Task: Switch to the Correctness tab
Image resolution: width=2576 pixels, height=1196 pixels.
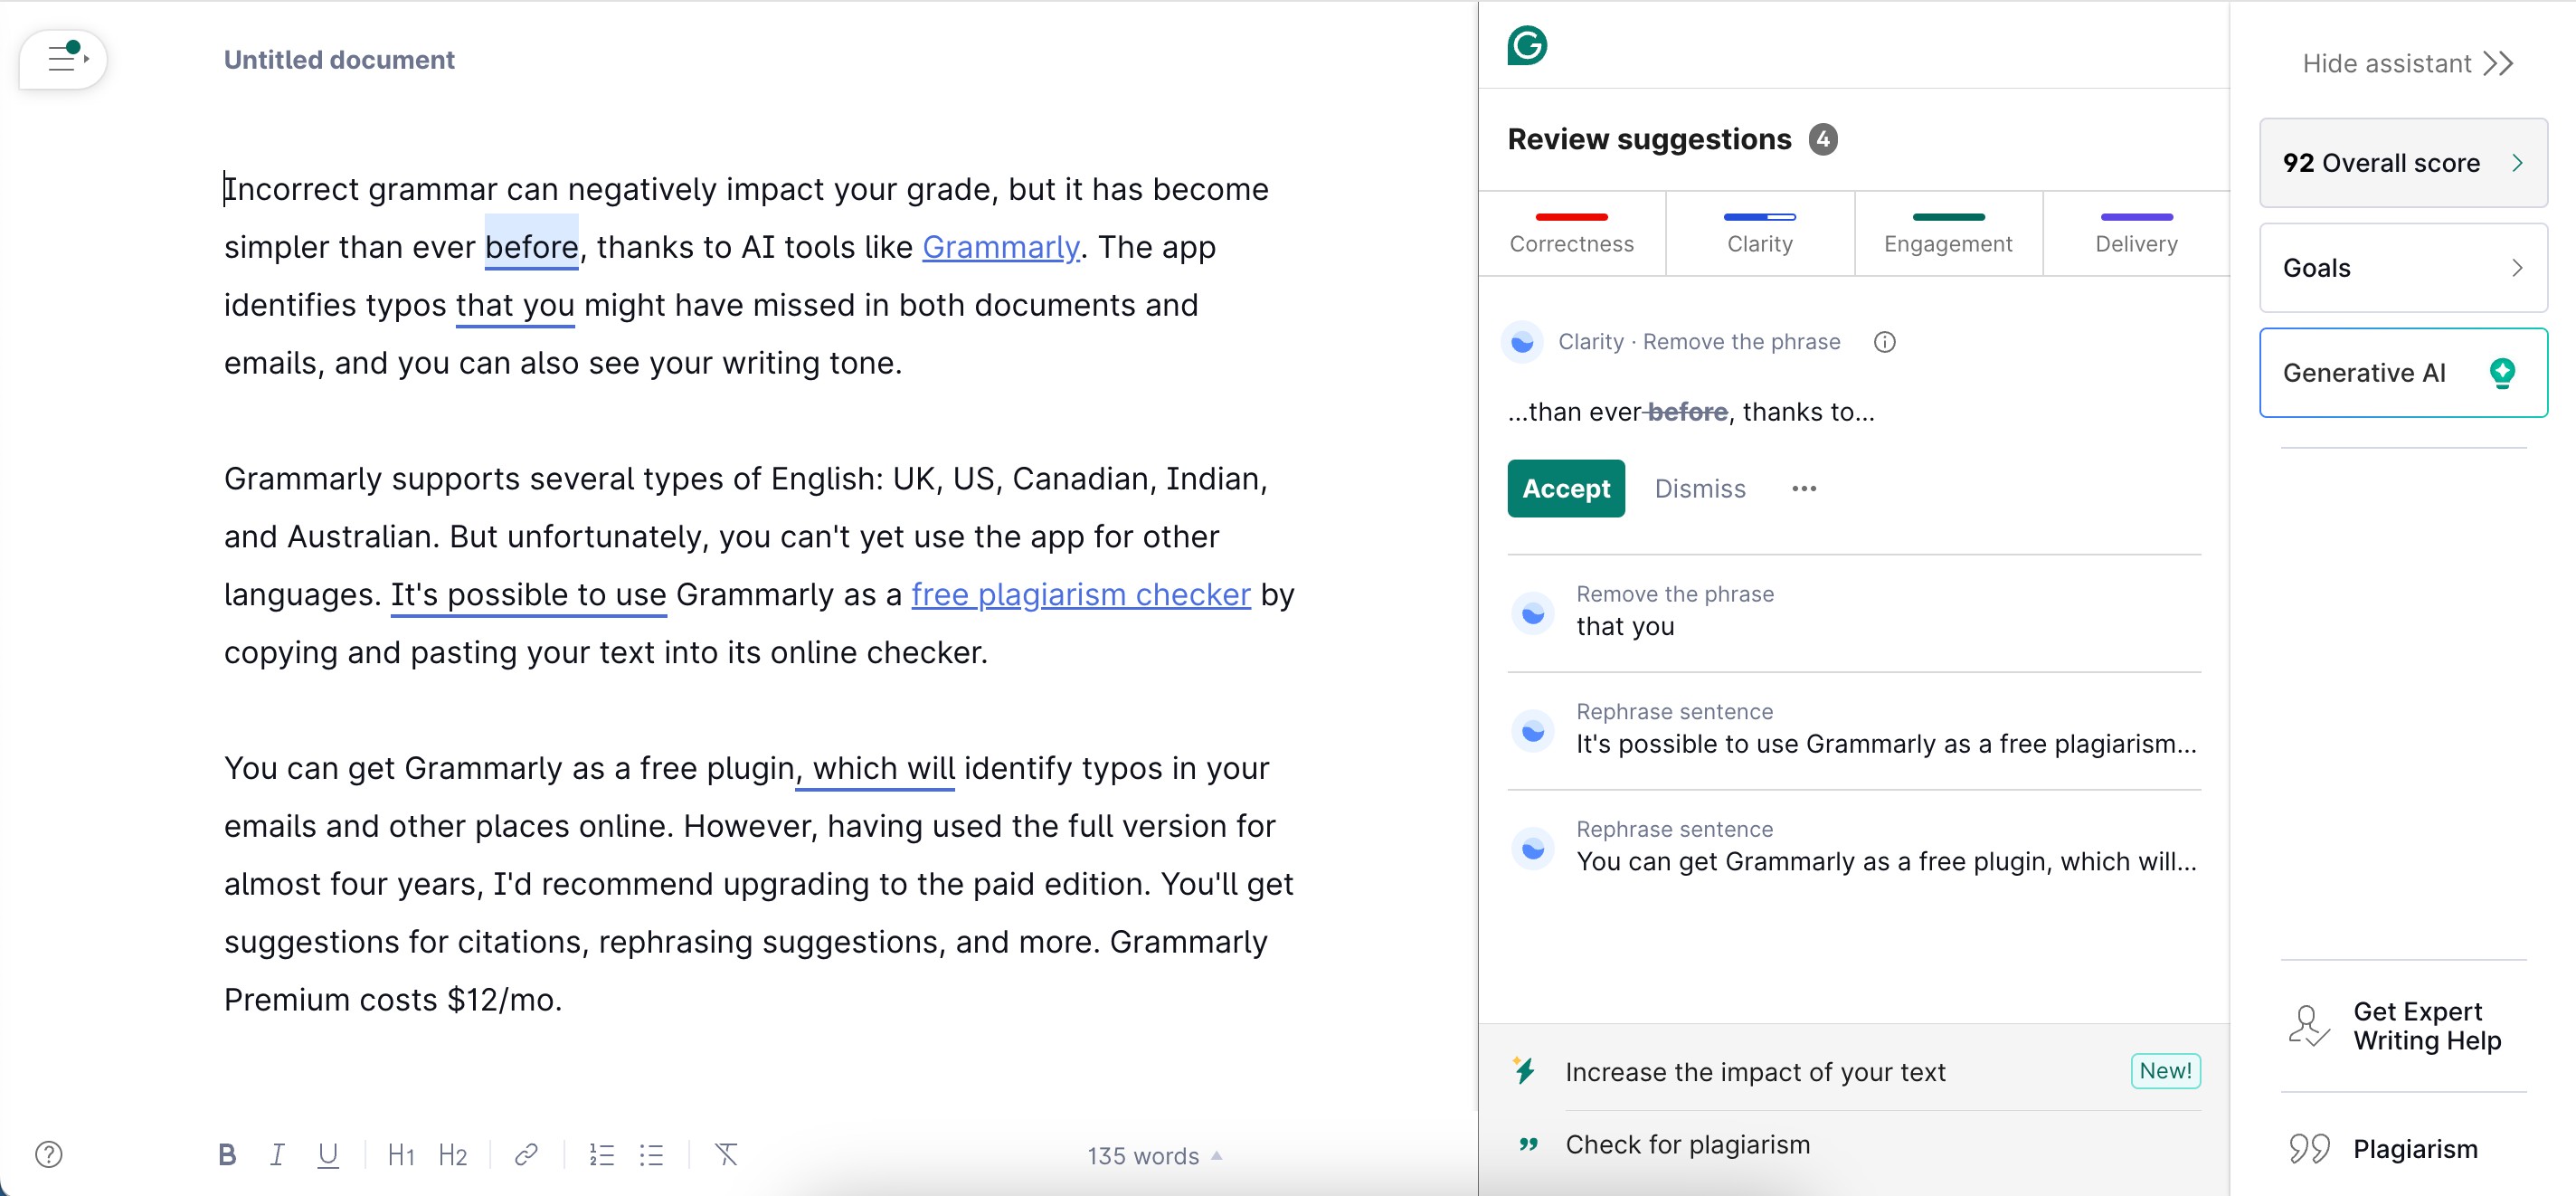Action: pyautogui.click(x=1571, y=233)
